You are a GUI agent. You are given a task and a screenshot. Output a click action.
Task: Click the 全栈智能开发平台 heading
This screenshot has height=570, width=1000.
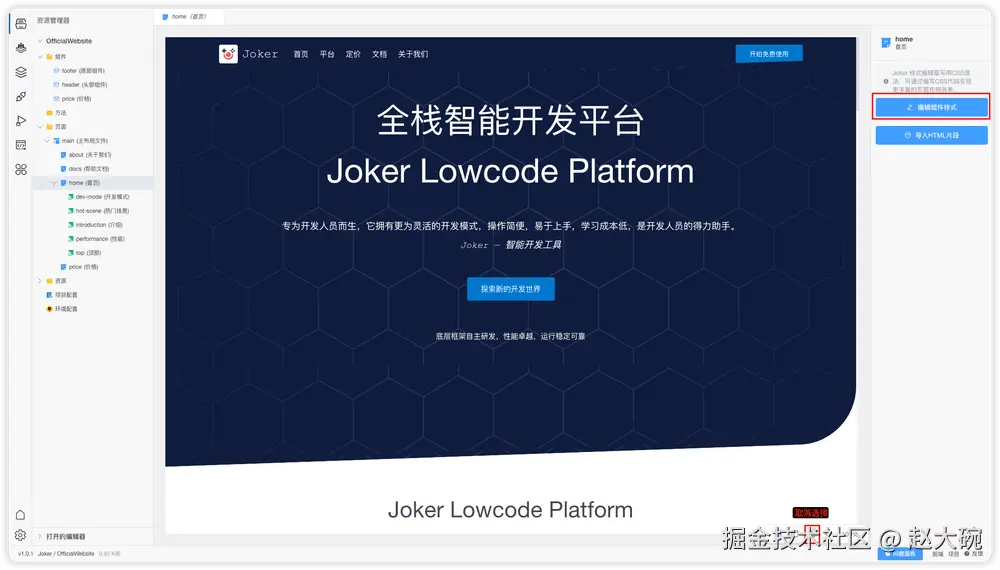click(x=510, y=121)
